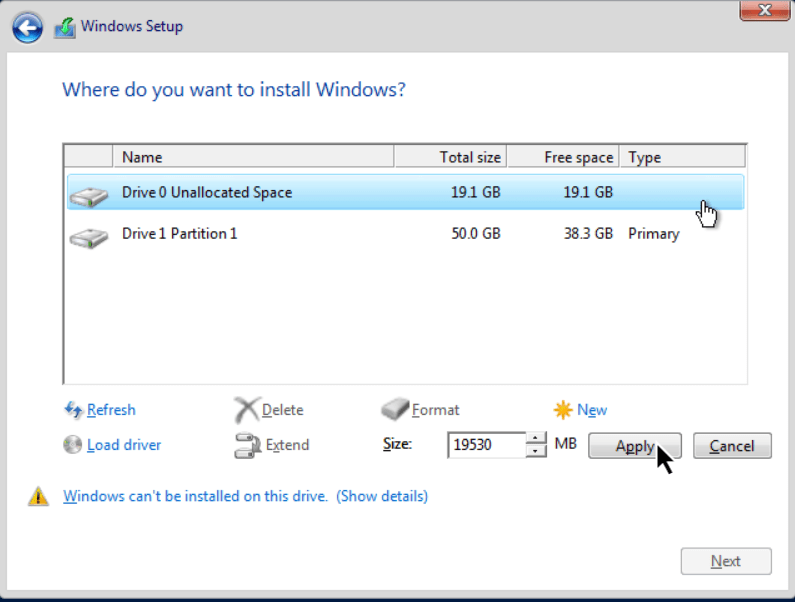Screen dimensions: 795x602
Task: Click into the Size input field
Action: 487,445
